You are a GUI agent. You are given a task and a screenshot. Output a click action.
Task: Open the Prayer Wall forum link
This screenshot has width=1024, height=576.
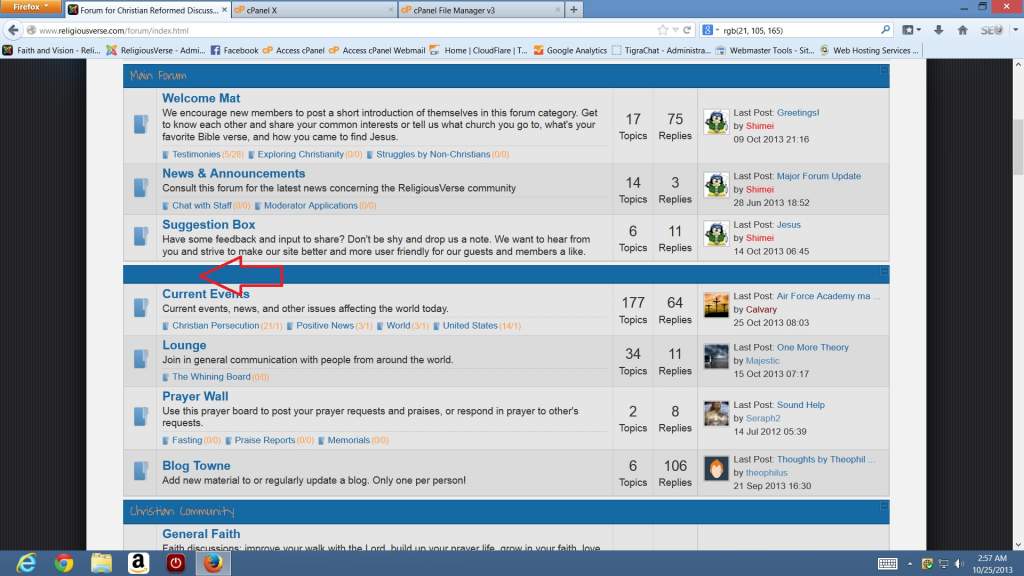coord(195,396)
